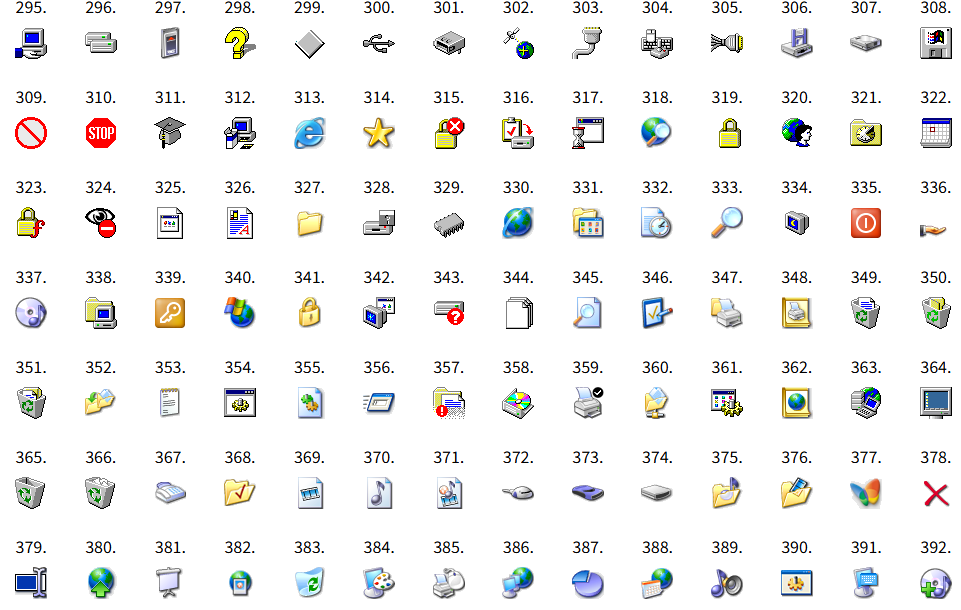Select the red STOP sign icon 310
The height and width of the screenshot is (610, 961).
(101, 133)
